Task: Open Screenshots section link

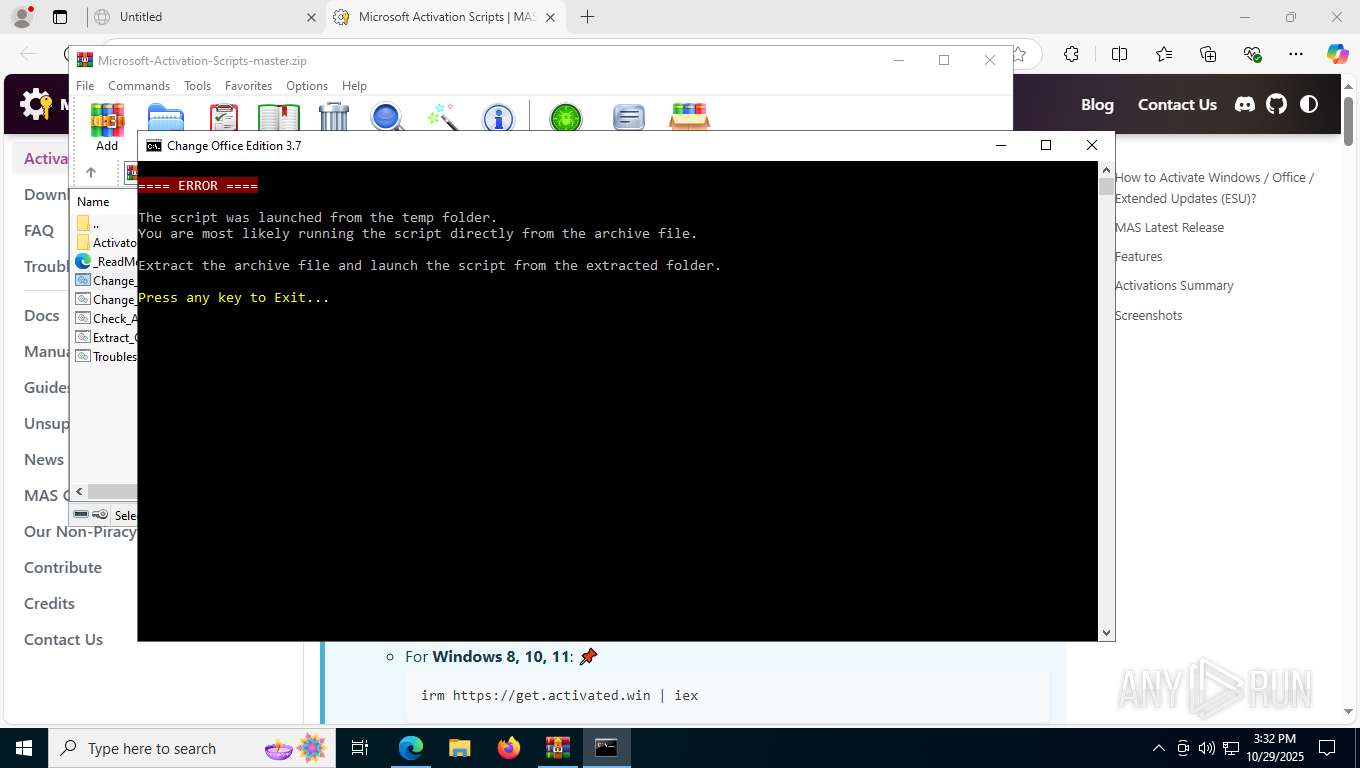Action: (1148, 315)
